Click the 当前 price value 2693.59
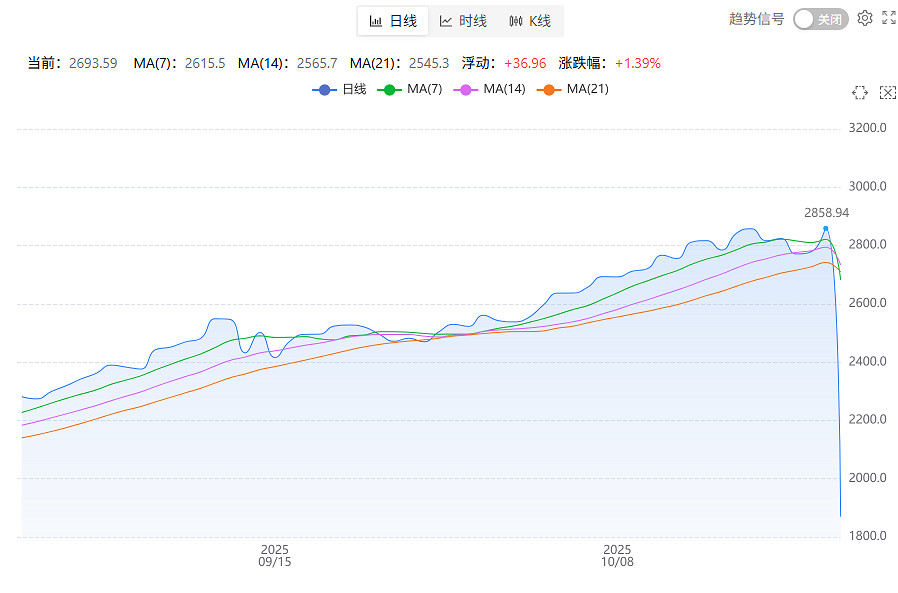Viewport: 898px width, 593px height. (x=93, y=63)
